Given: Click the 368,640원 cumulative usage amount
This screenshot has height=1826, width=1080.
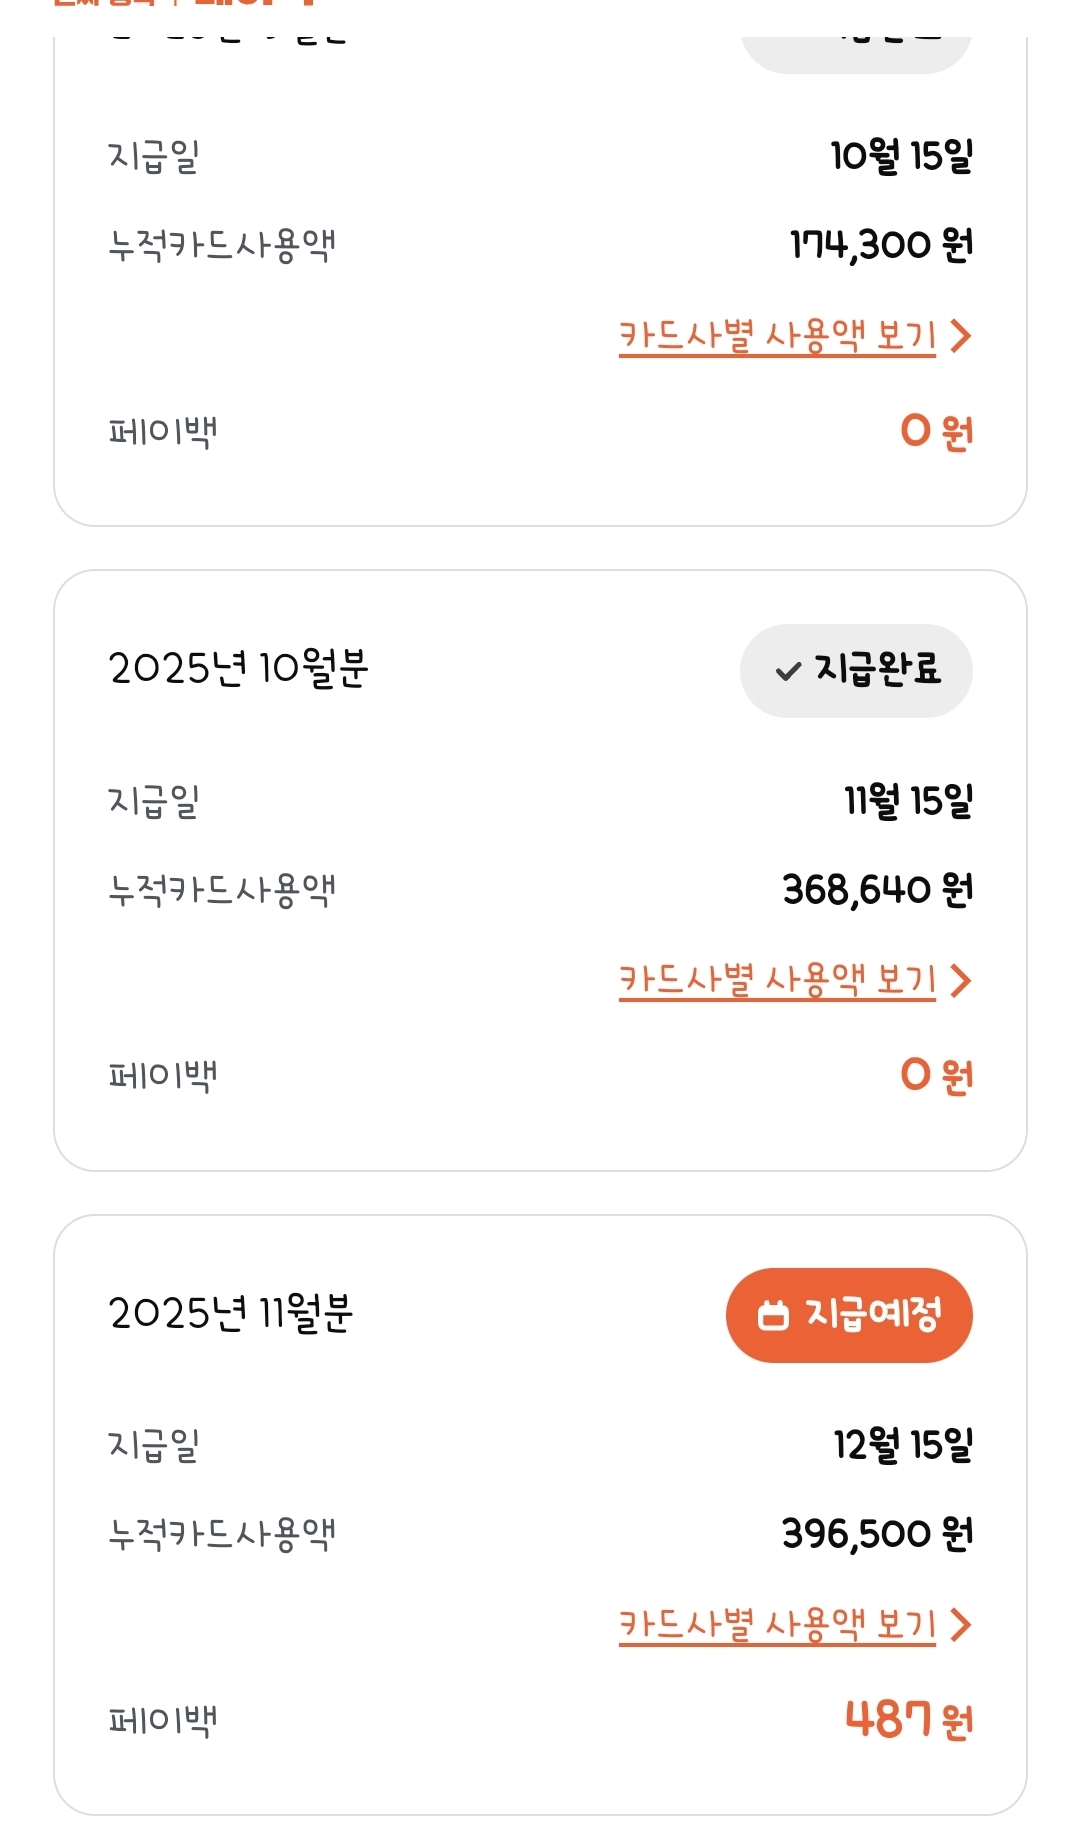Looking at the screenshot, I should coord(877,889).
